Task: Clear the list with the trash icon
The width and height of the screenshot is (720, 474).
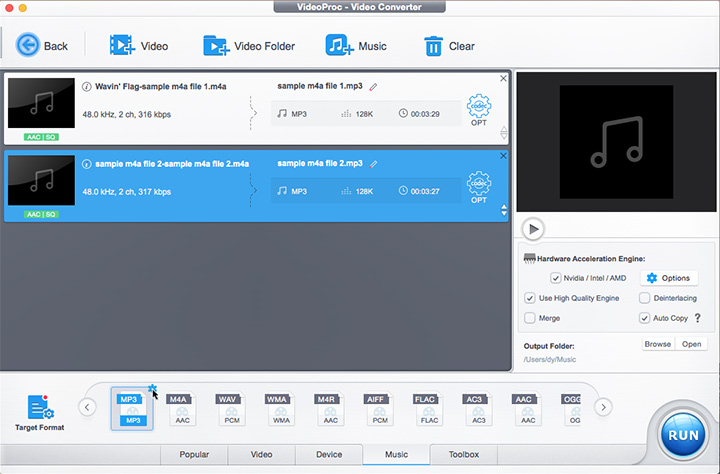Action: [x=433, y=45]
